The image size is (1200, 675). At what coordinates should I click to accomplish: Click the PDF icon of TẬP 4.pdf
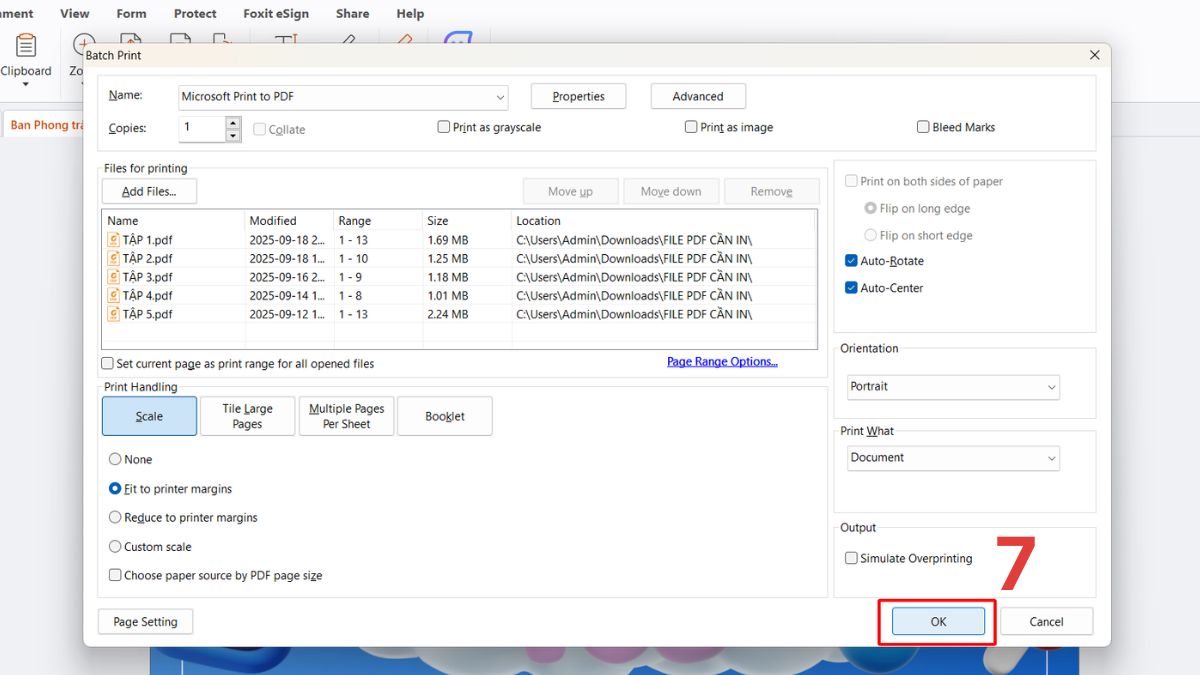pyautogui.click(x=113, y=295)
